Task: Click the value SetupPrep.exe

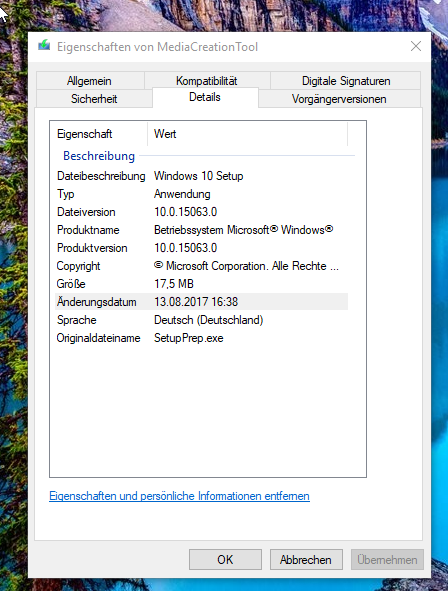Action: click(188, 338)
